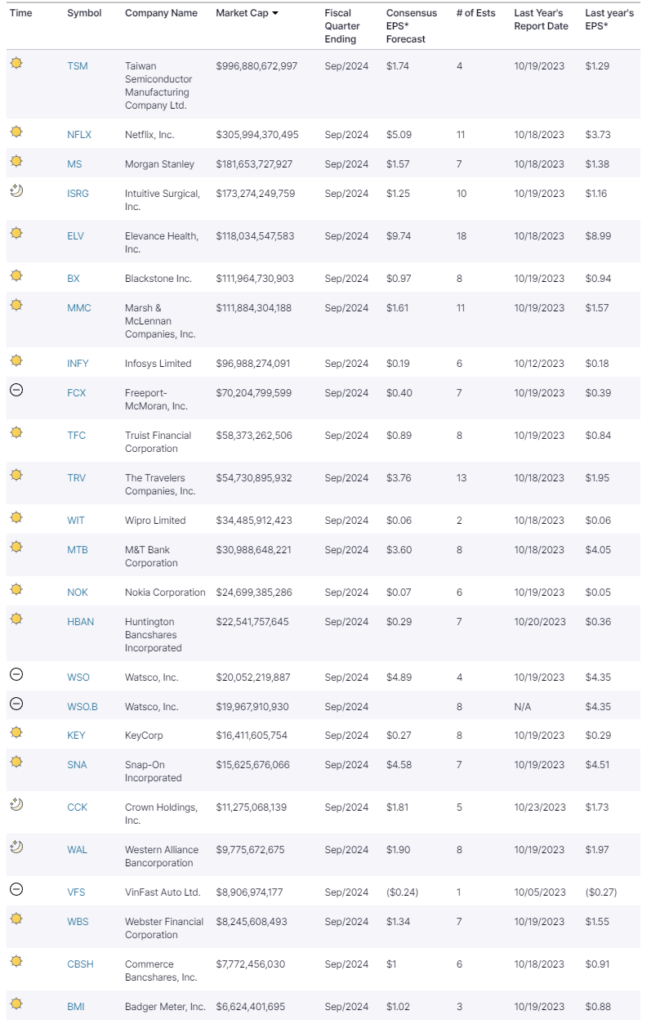Open the BX symbol link
This screenshot has height=1024, width=651.
pos(73,278)
